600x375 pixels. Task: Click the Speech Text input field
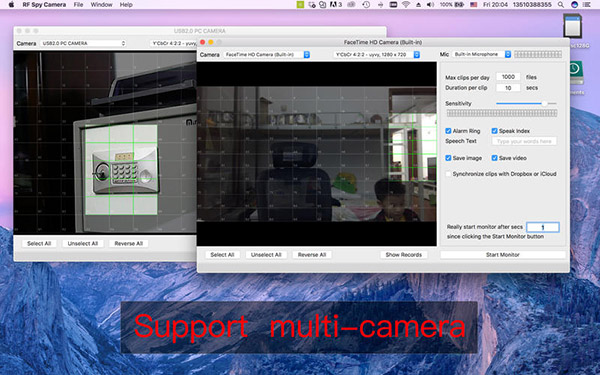(x=524, y=141)
